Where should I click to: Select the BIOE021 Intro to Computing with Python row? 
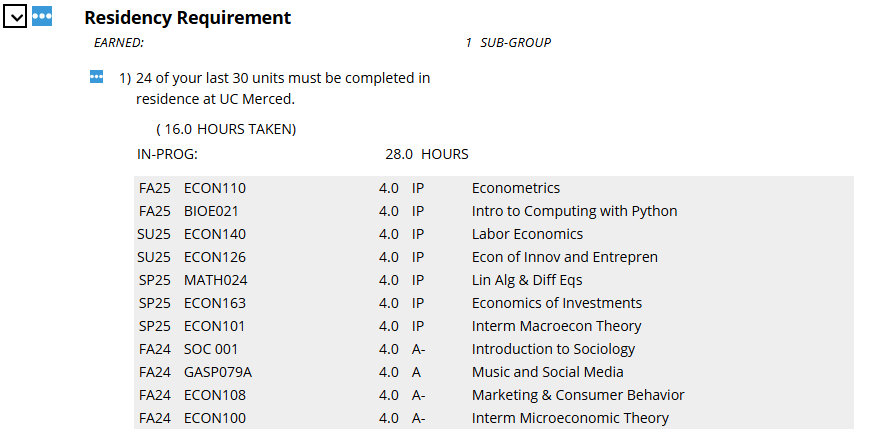(494, 211)
